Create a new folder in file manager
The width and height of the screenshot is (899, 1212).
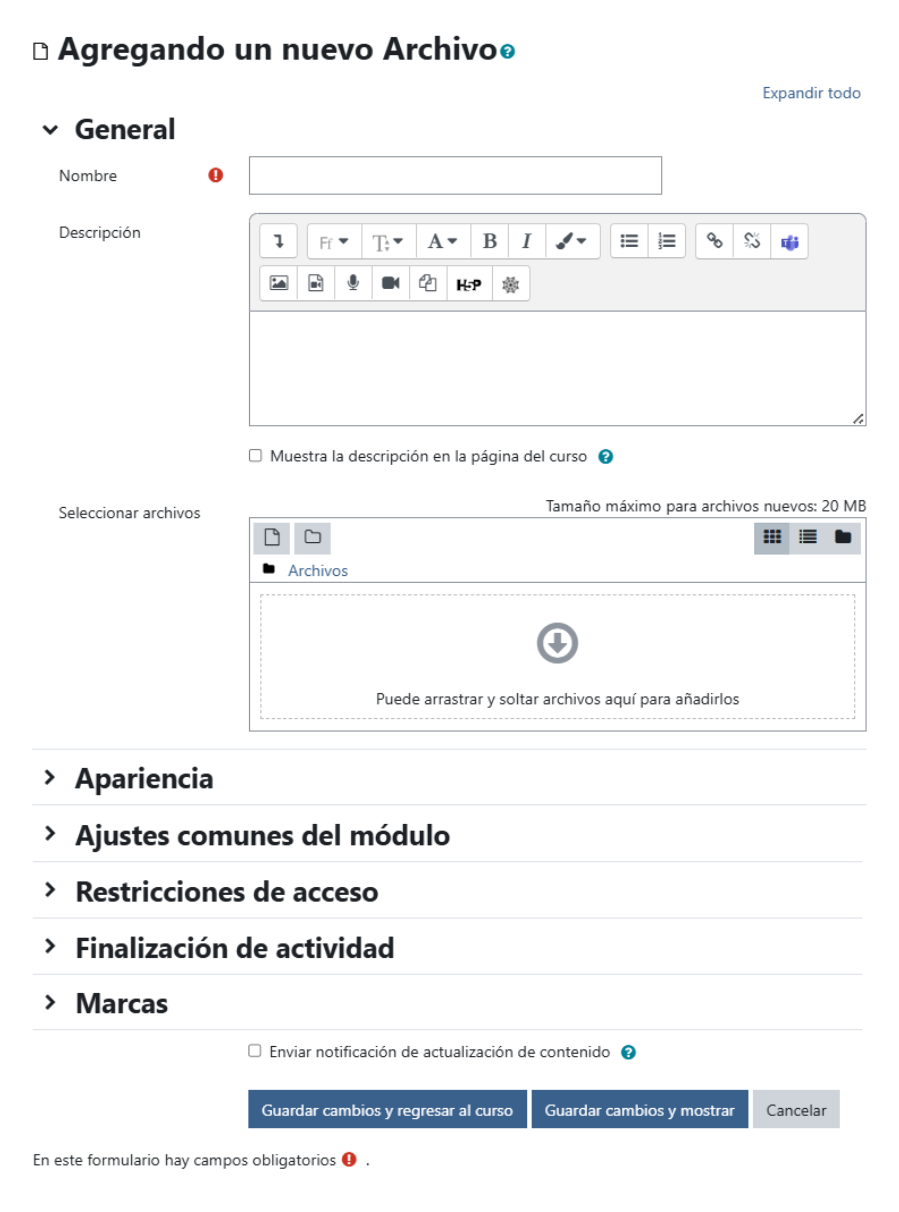[x=313, y=538]
